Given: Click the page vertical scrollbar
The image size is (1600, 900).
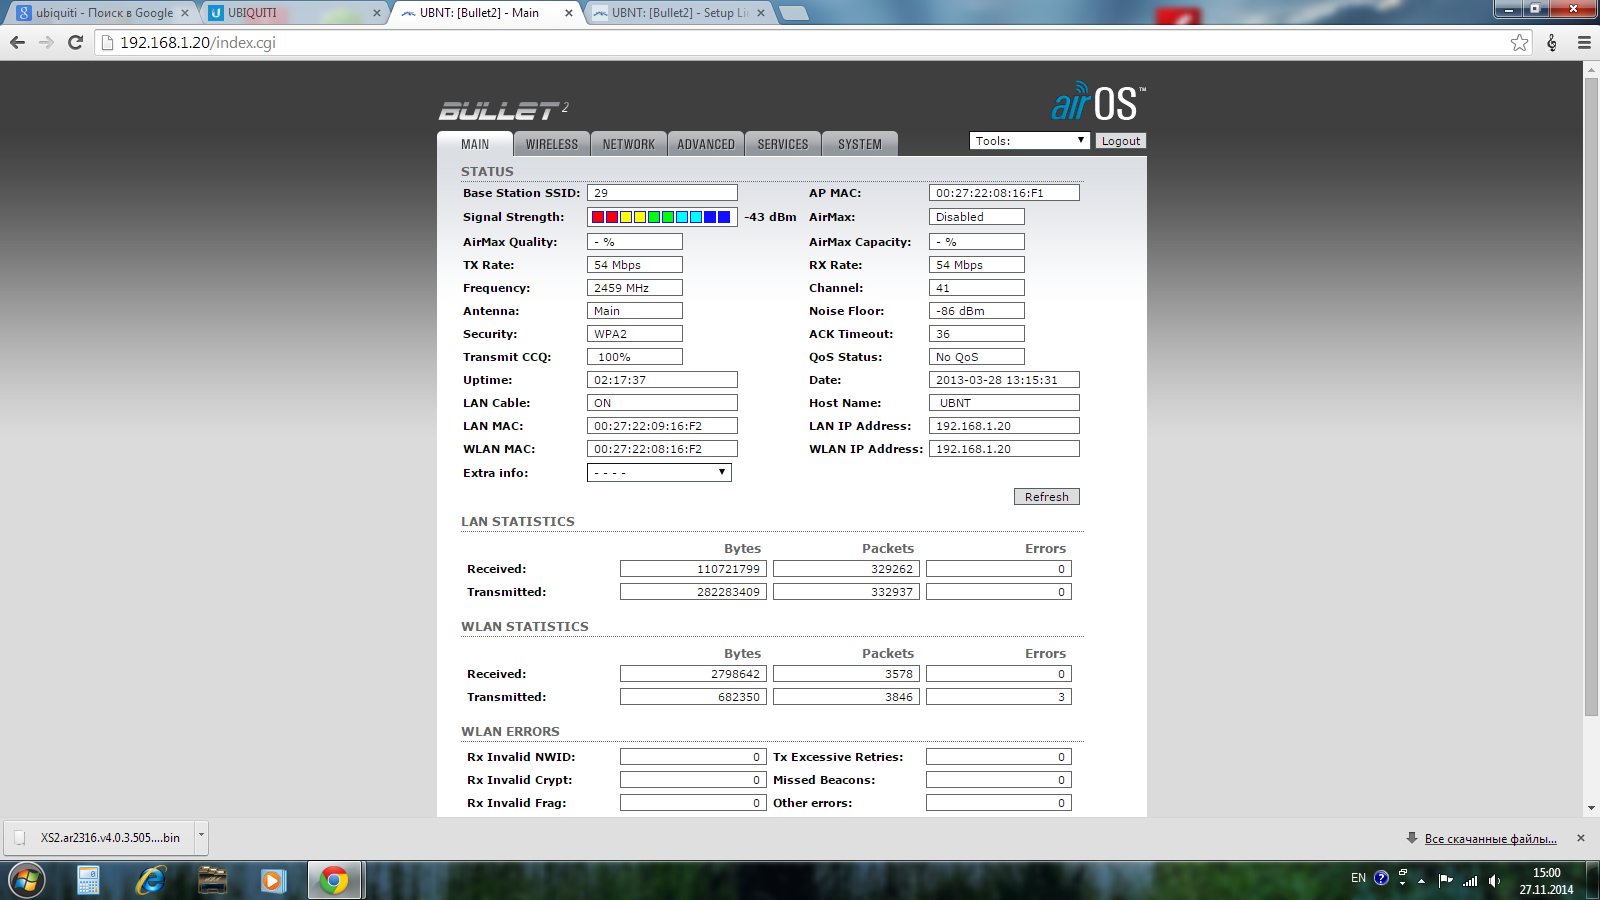Looking at the screenshot, I should (1591, 397).
